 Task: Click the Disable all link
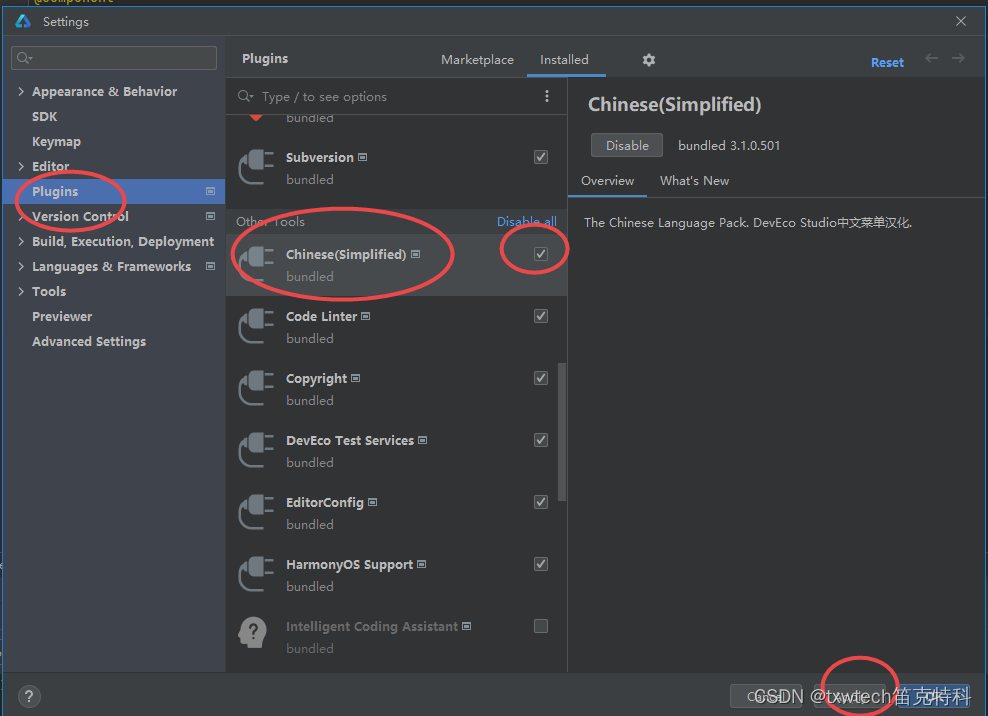527,221
